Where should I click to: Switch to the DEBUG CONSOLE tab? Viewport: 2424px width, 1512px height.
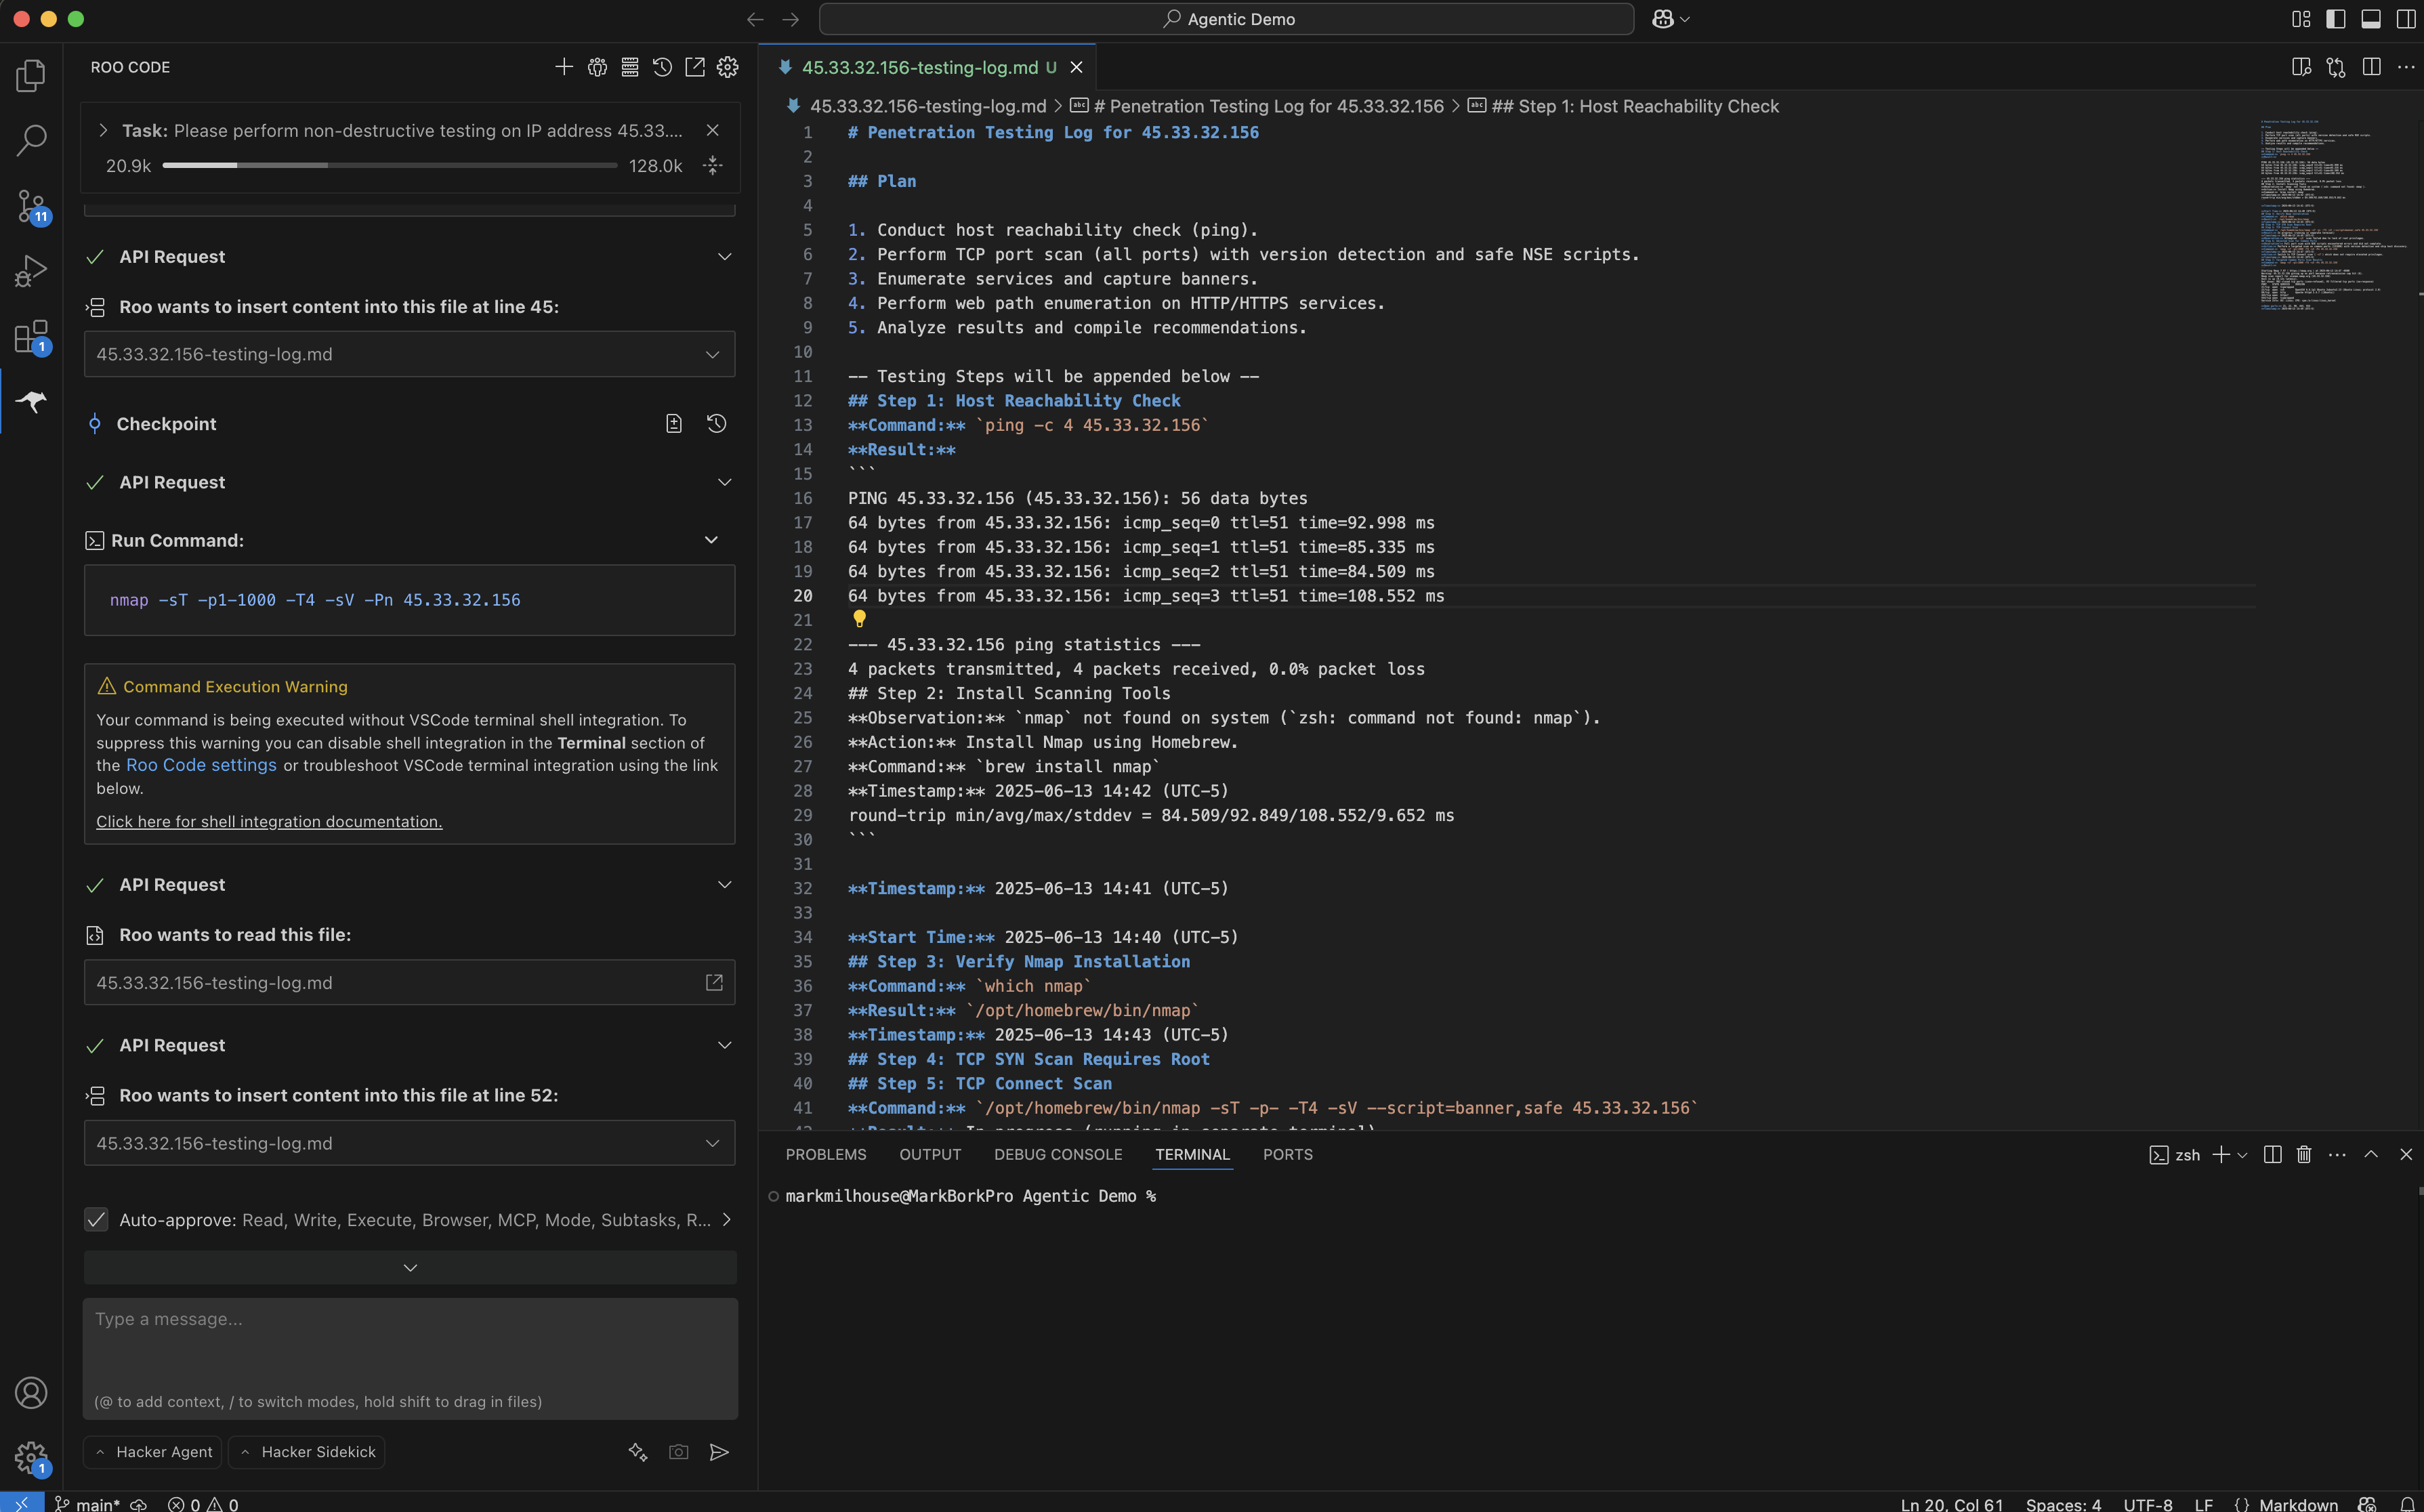pyautogui.click(x=1058, y=1154)
